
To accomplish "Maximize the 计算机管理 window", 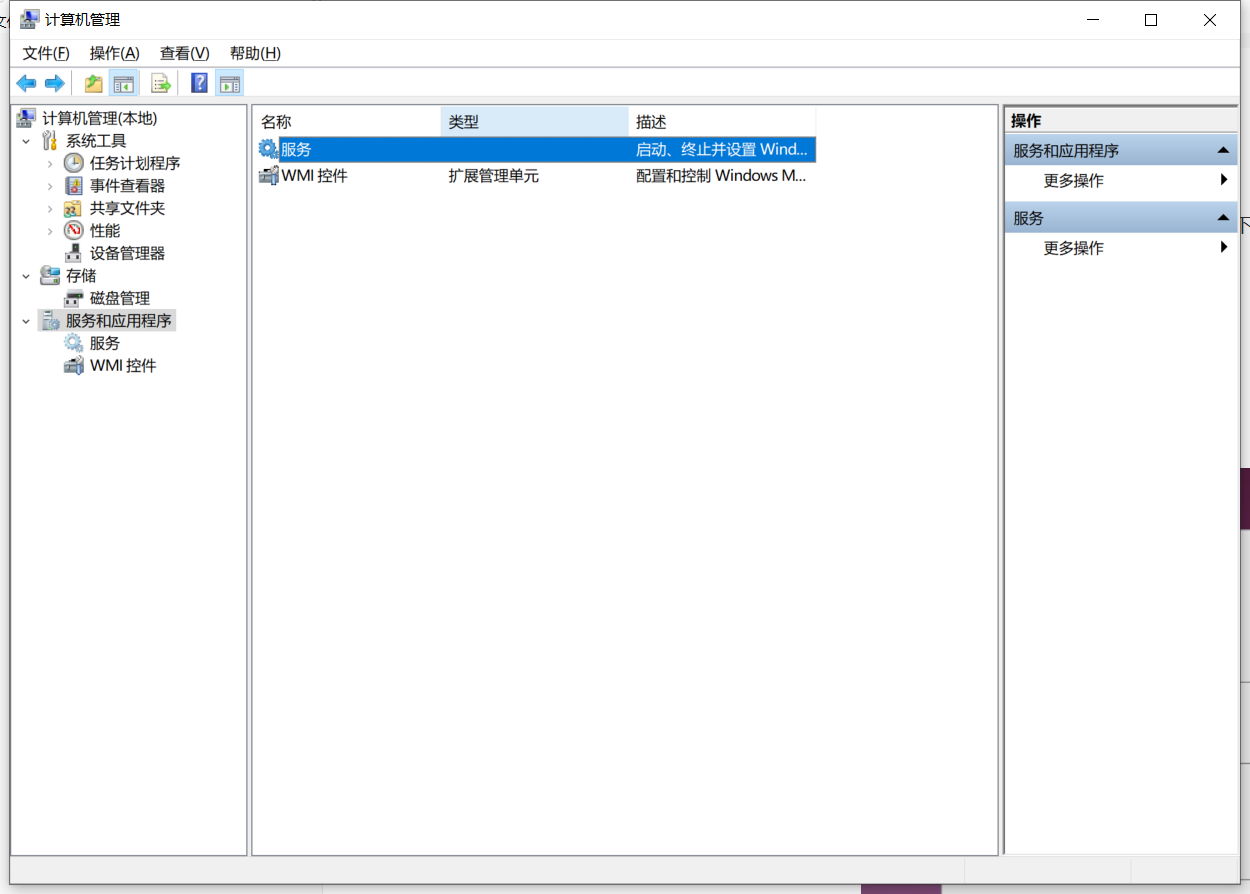I will click(1151, 20).
